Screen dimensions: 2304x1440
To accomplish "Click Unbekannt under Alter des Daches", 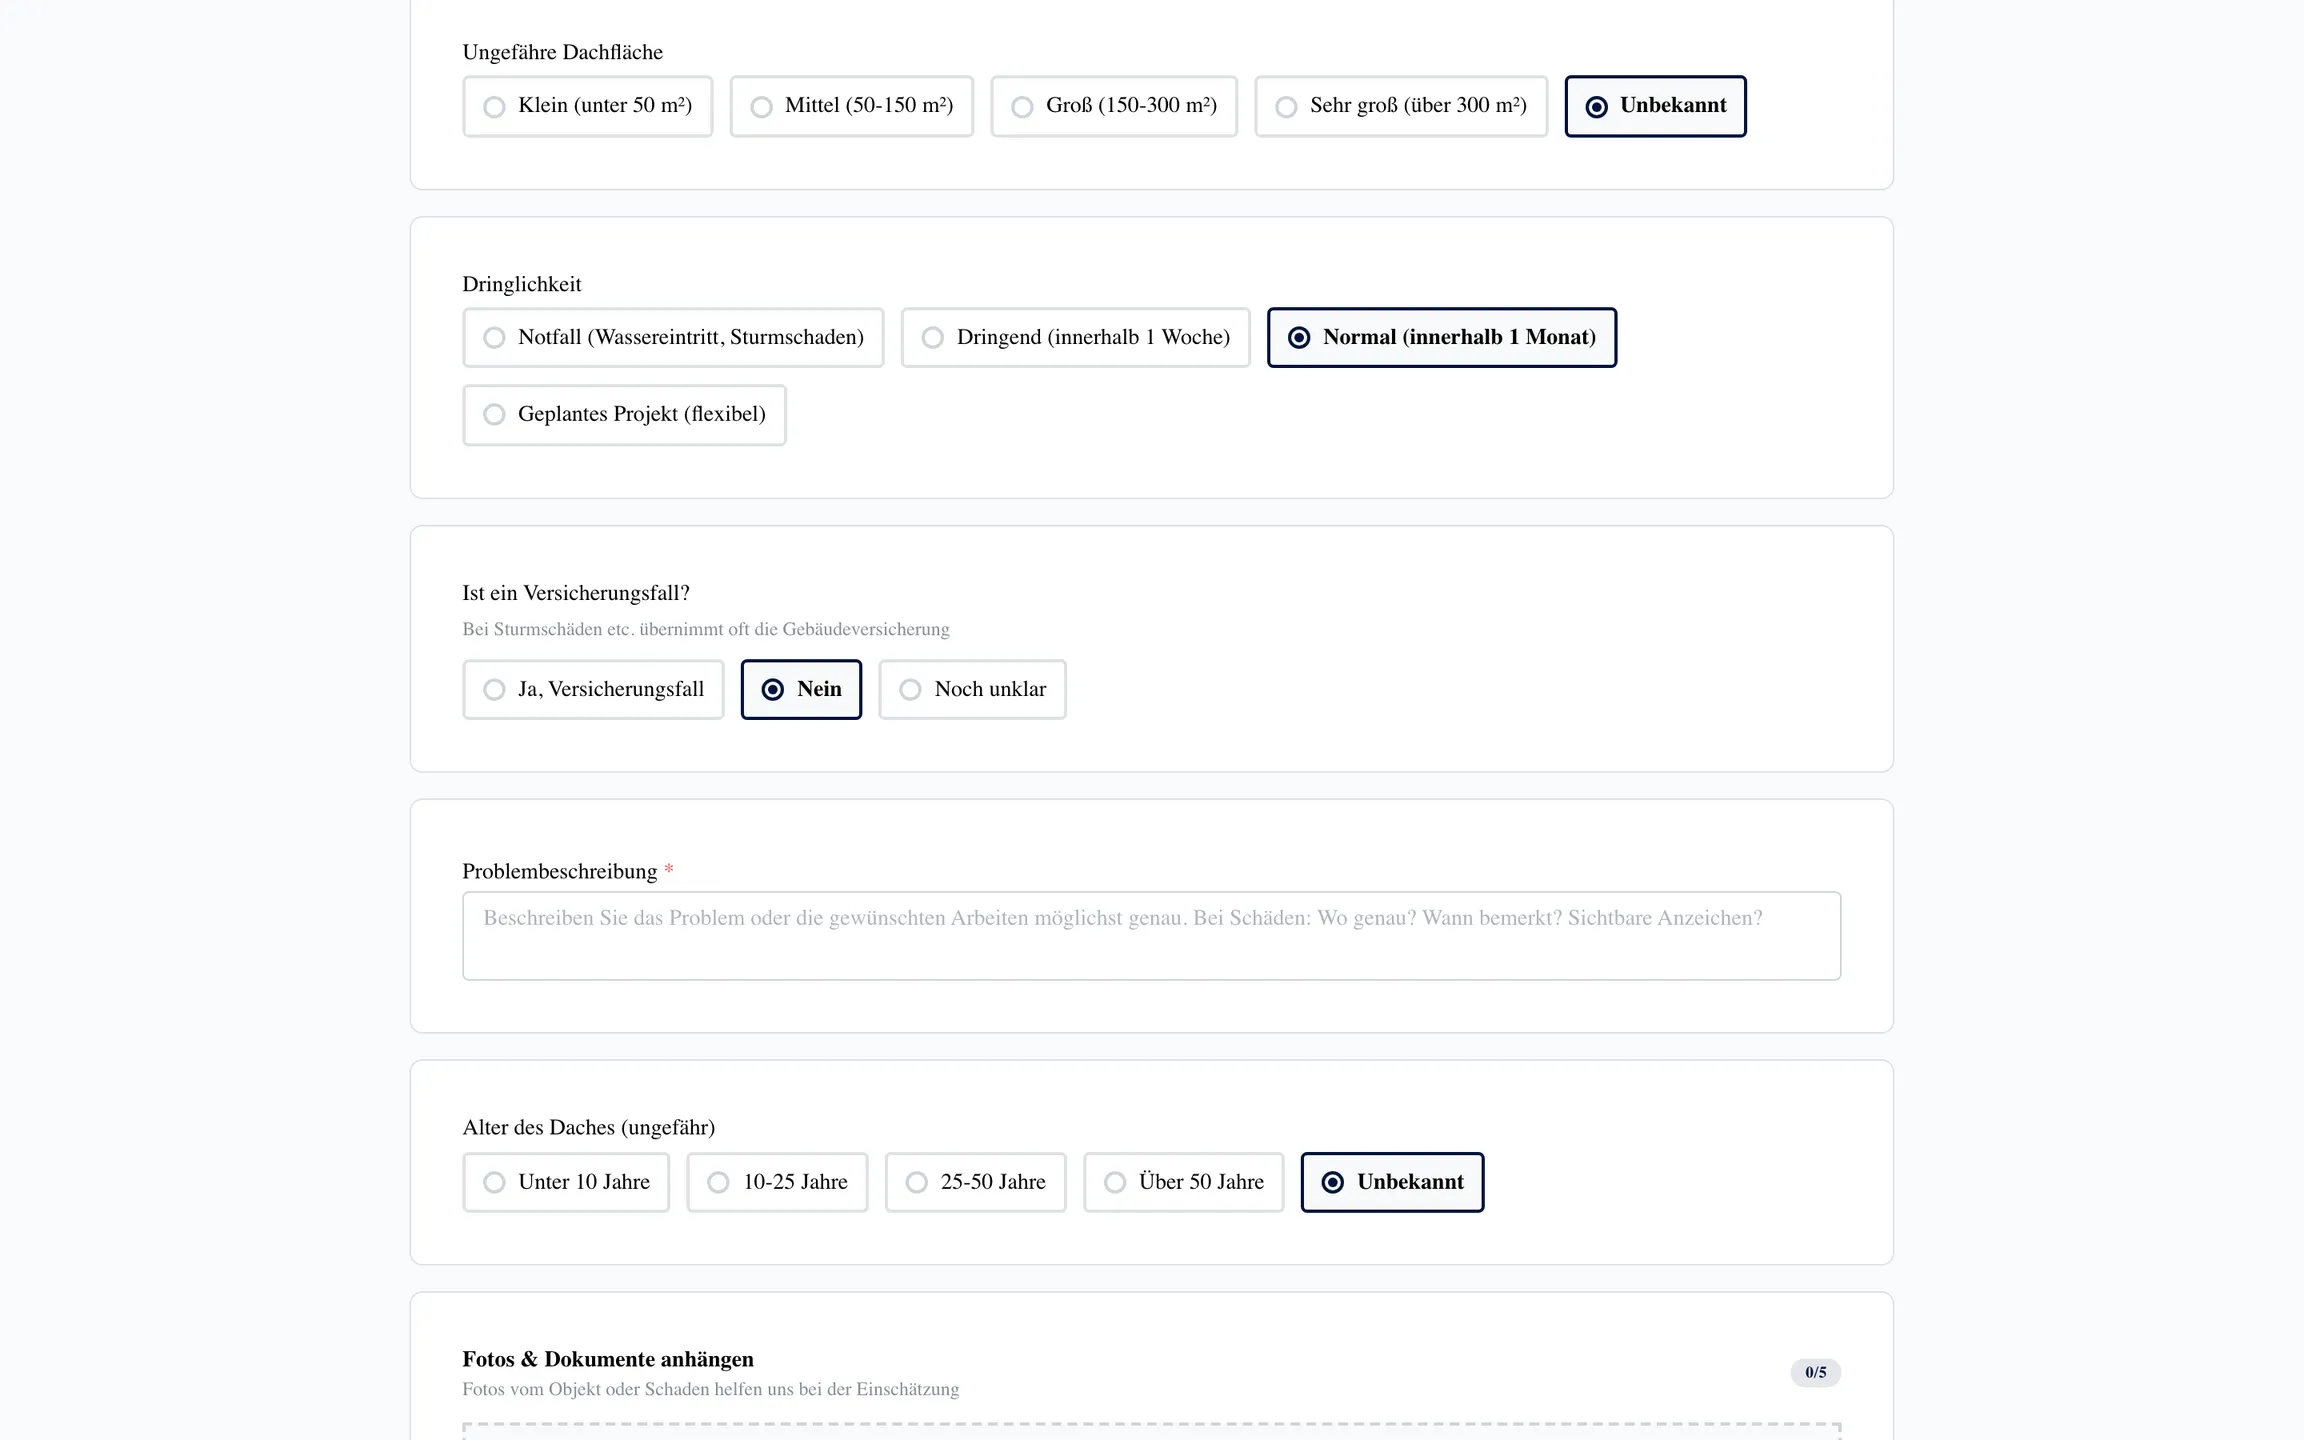I will coord(1392,1183).
